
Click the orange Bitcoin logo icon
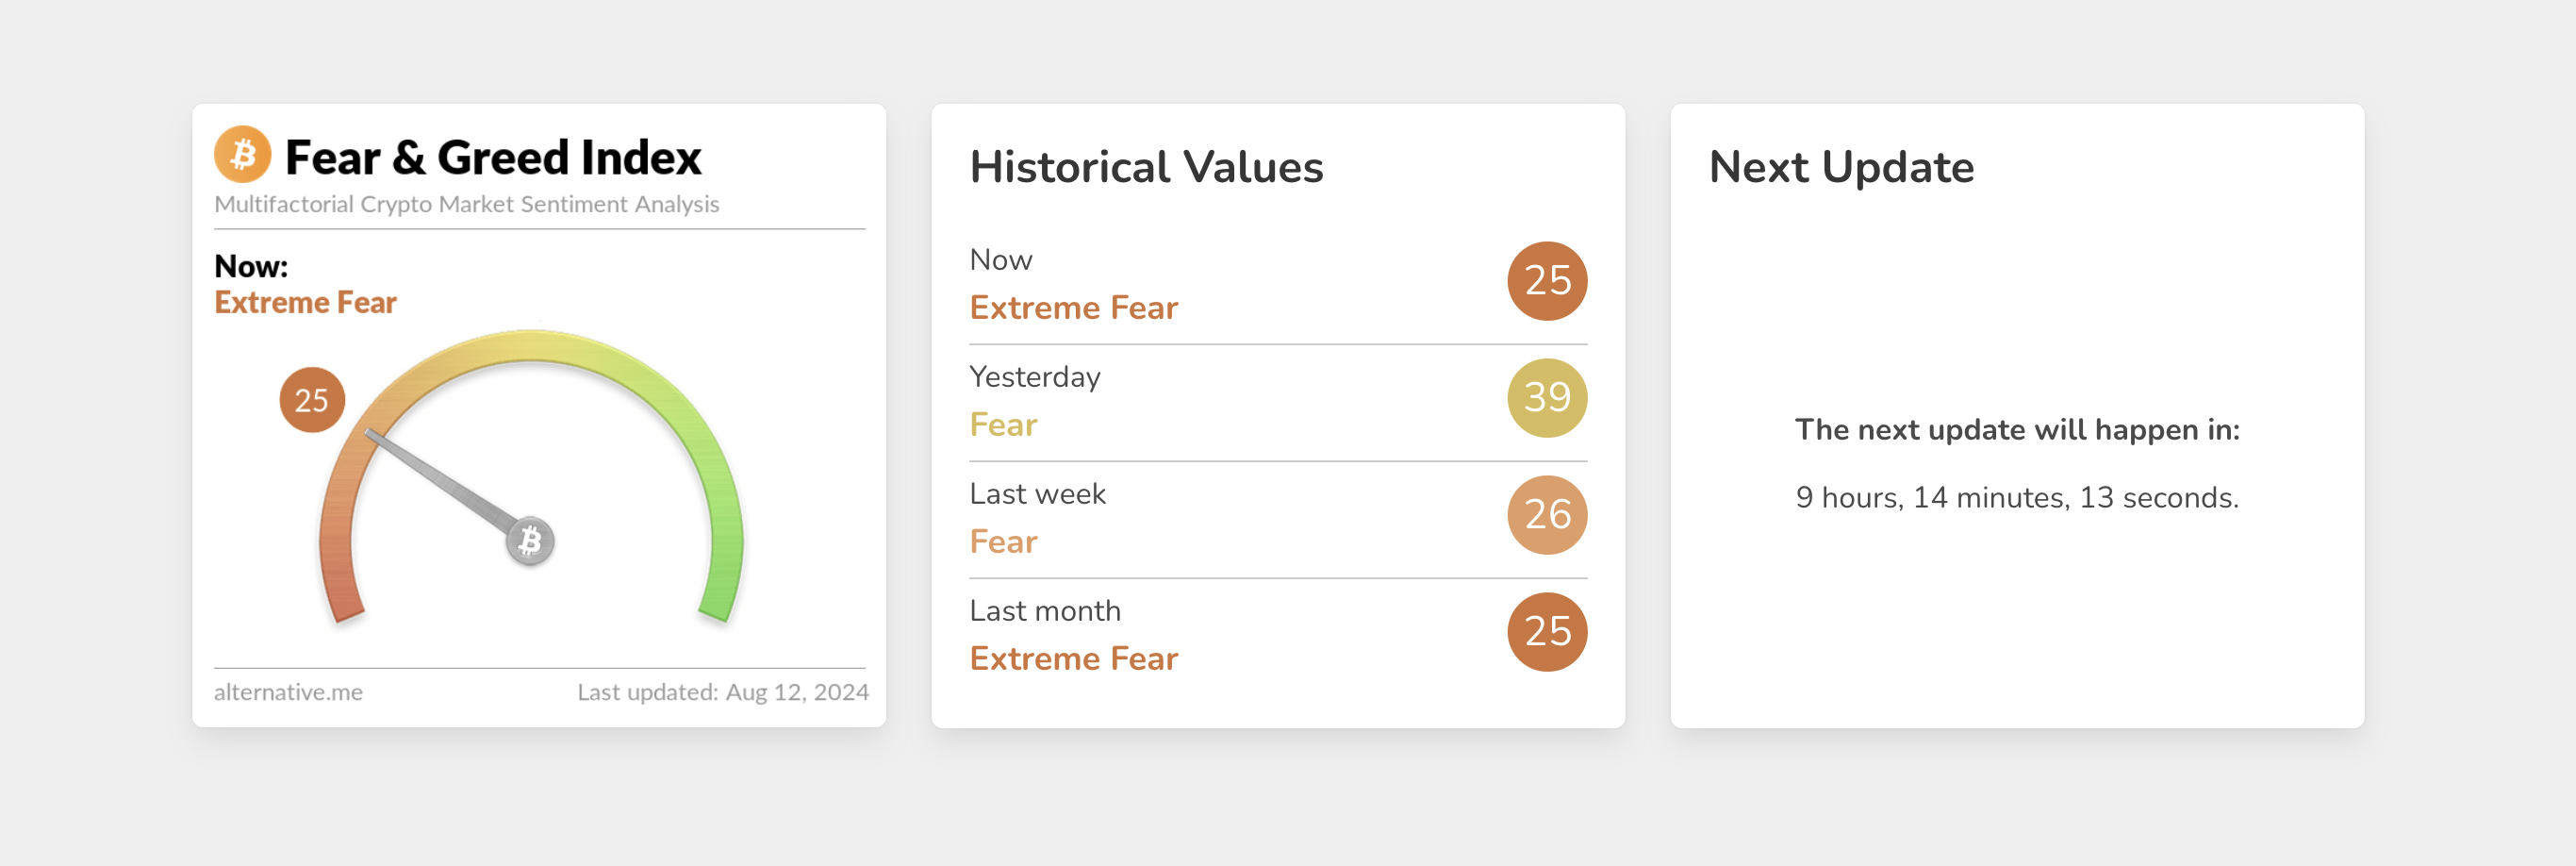click(x=242, y=155)
